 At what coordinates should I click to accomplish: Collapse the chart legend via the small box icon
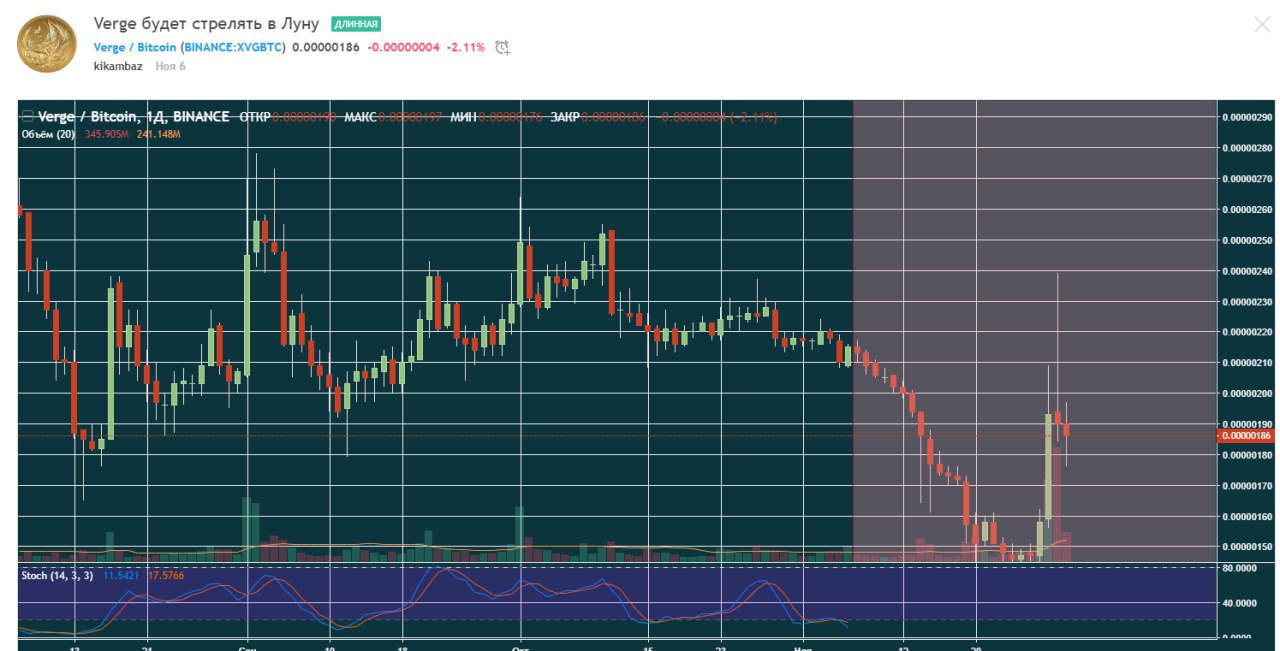28,117
